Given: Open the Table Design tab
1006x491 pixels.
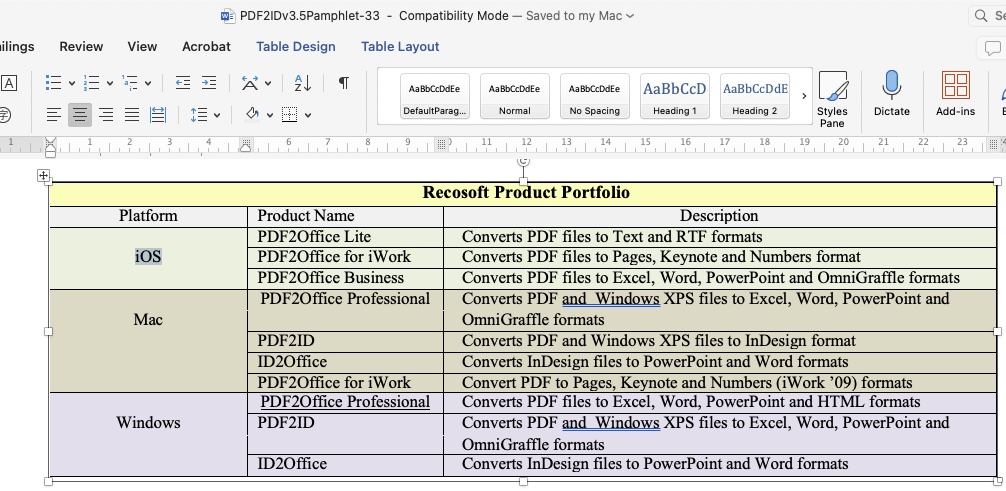Looking at the screenshot, I should tap(296, 46).
